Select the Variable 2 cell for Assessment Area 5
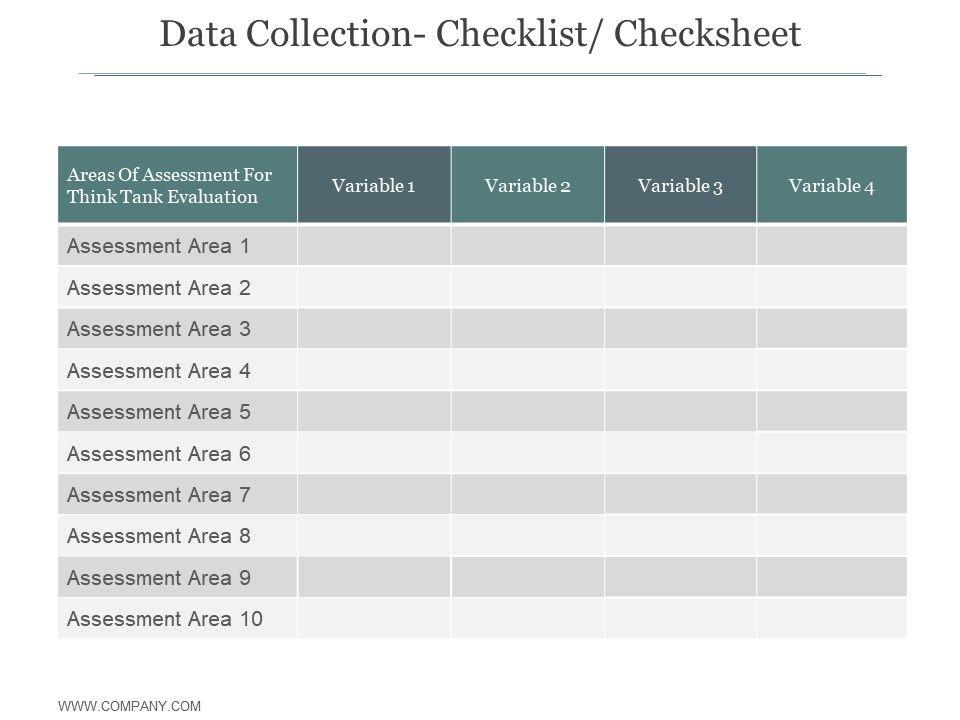 point(527,412)
